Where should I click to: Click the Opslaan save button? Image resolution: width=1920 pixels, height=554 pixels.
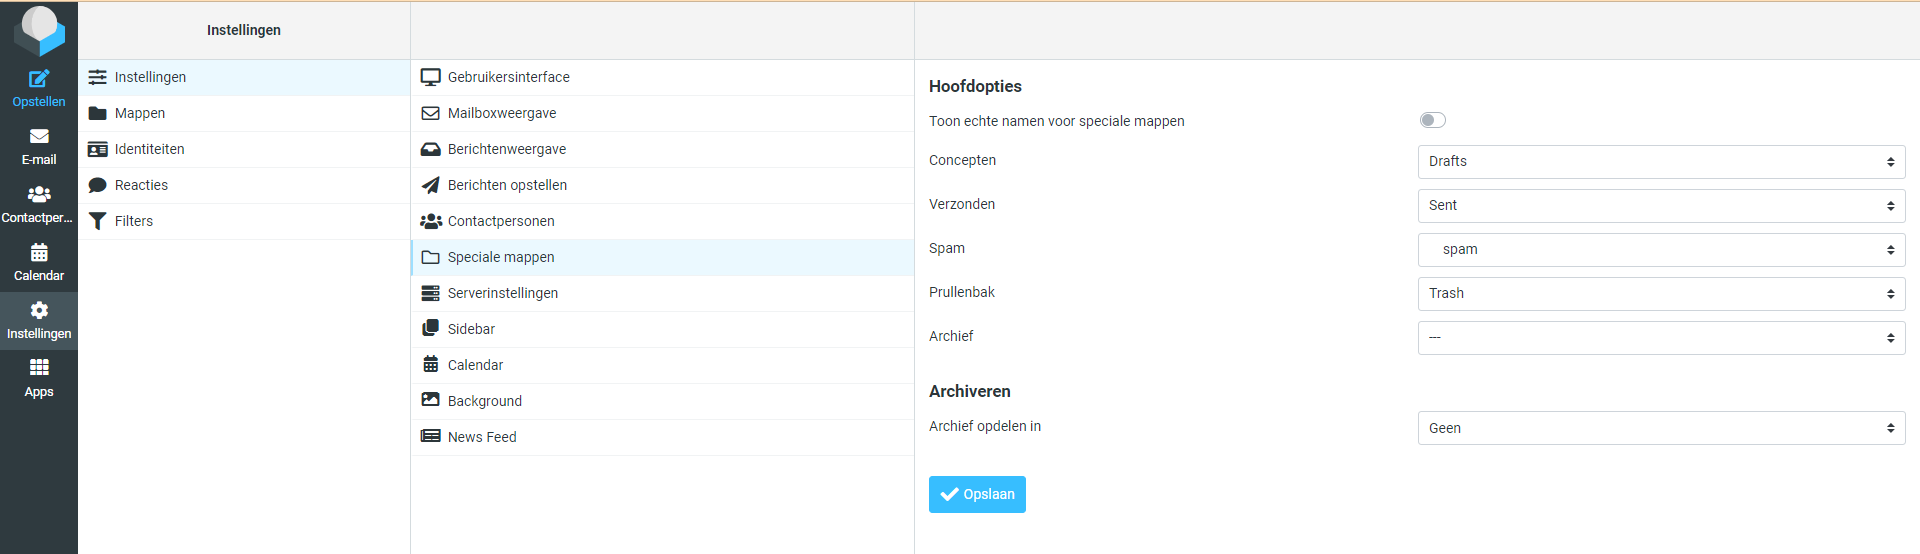pyautogui.click(x=977, y=494)
